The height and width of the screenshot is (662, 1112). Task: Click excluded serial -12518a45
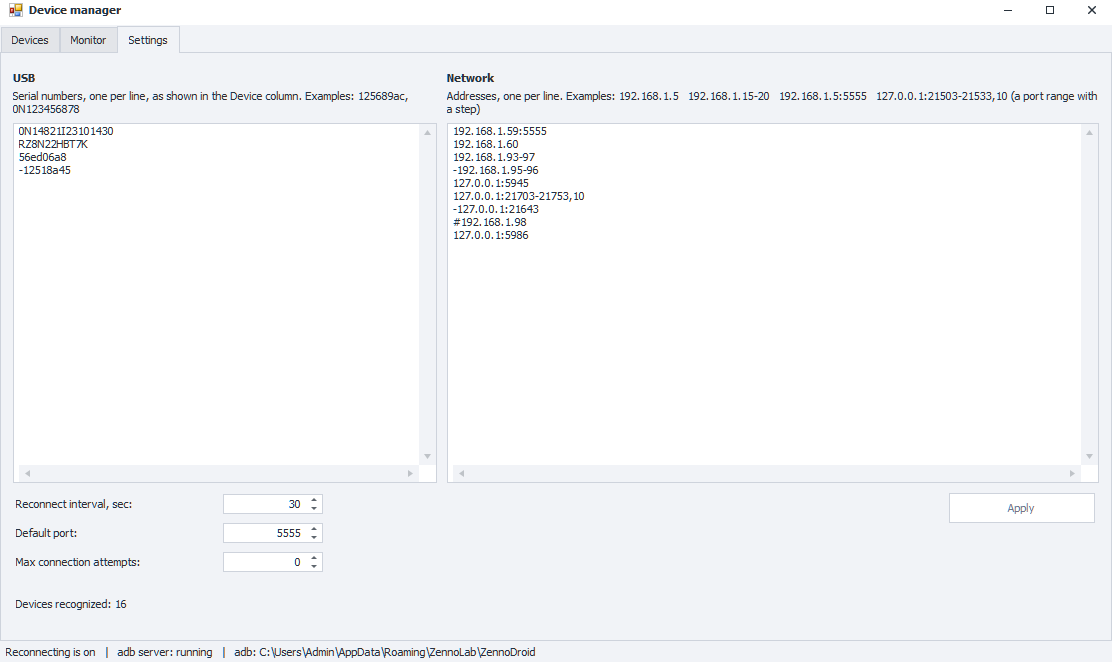click(x=45, y=170)
